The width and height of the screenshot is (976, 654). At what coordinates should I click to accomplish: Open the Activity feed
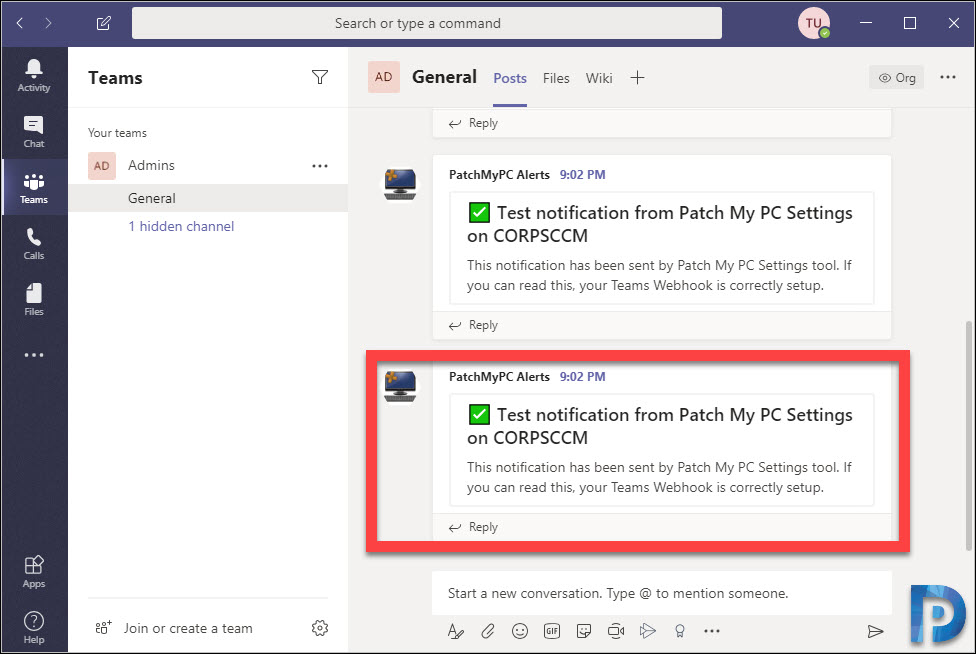(34, 75)
